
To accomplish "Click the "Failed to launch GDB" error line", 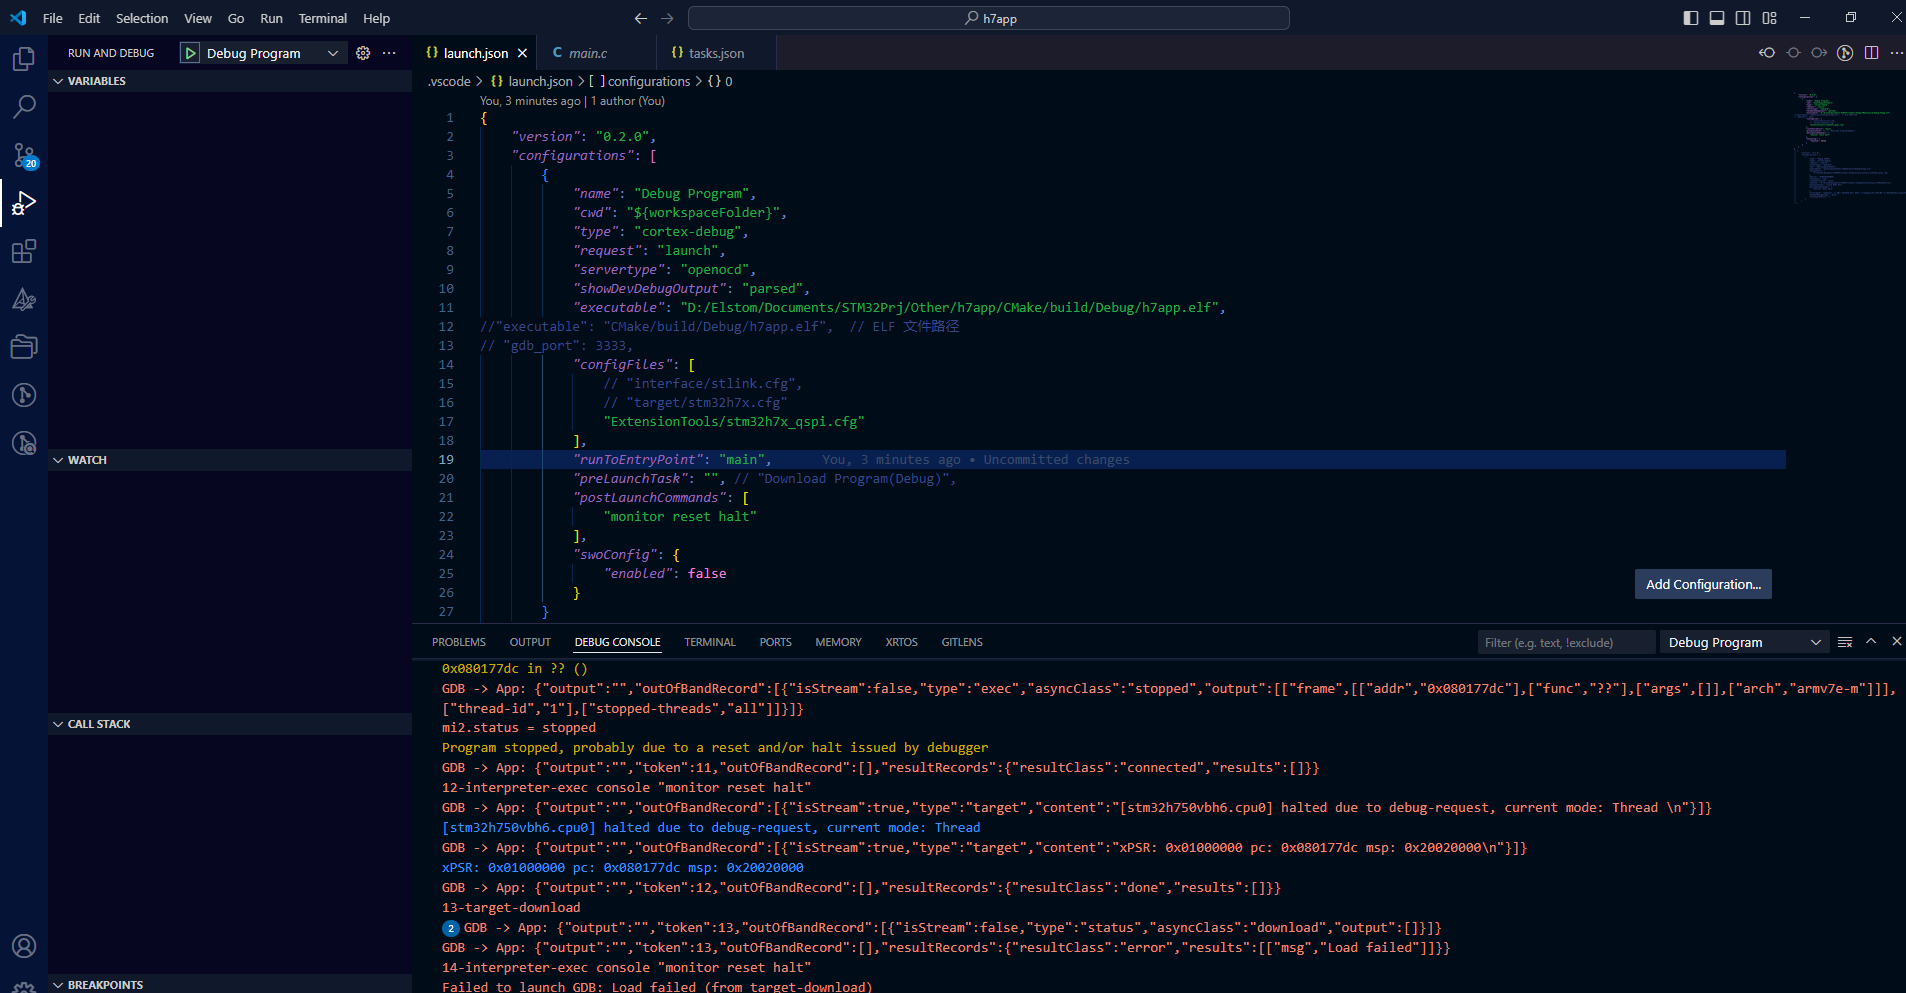I will 657,986.
